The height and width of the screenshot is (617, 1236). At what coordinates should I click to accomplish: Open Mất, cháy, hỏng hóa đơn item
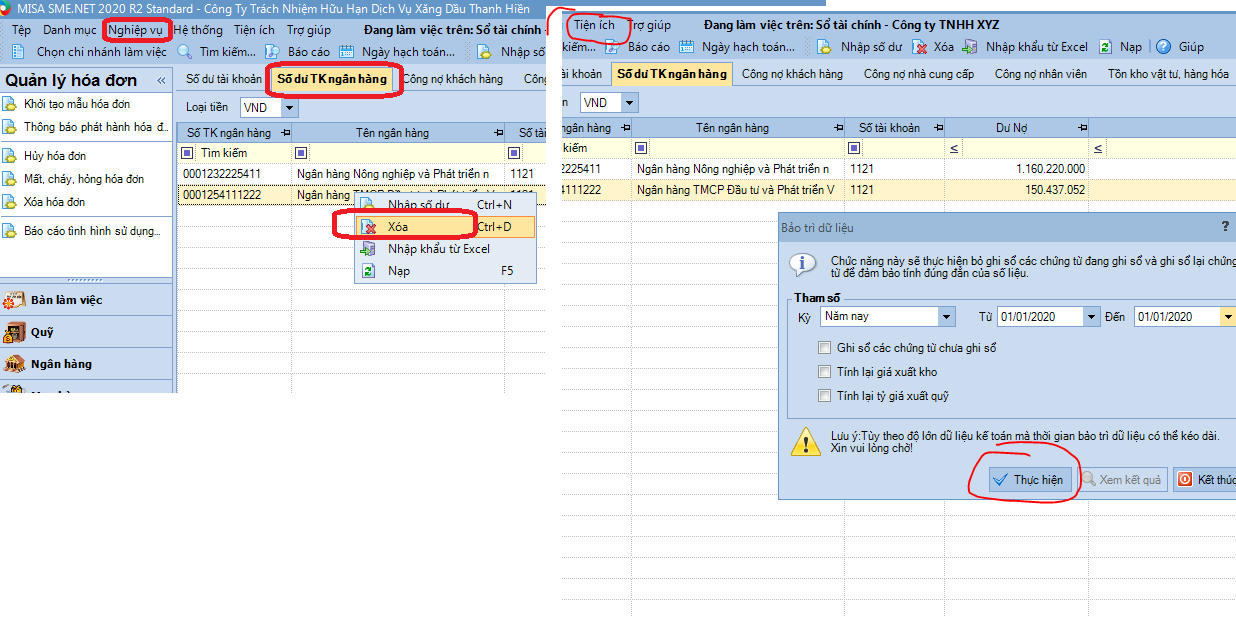(x=84, y=179)
